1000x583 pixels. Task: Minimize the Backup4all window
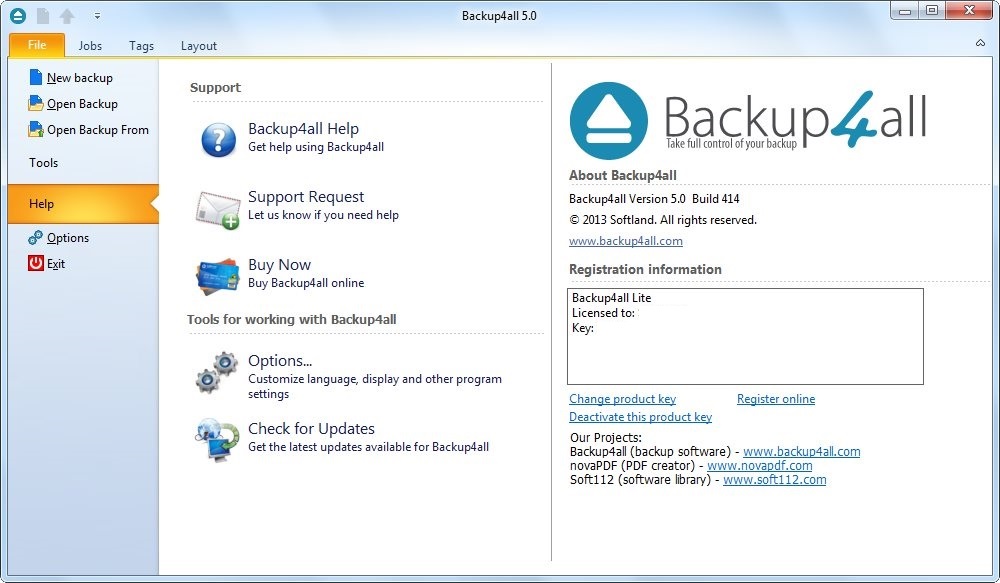coord(904,11)
